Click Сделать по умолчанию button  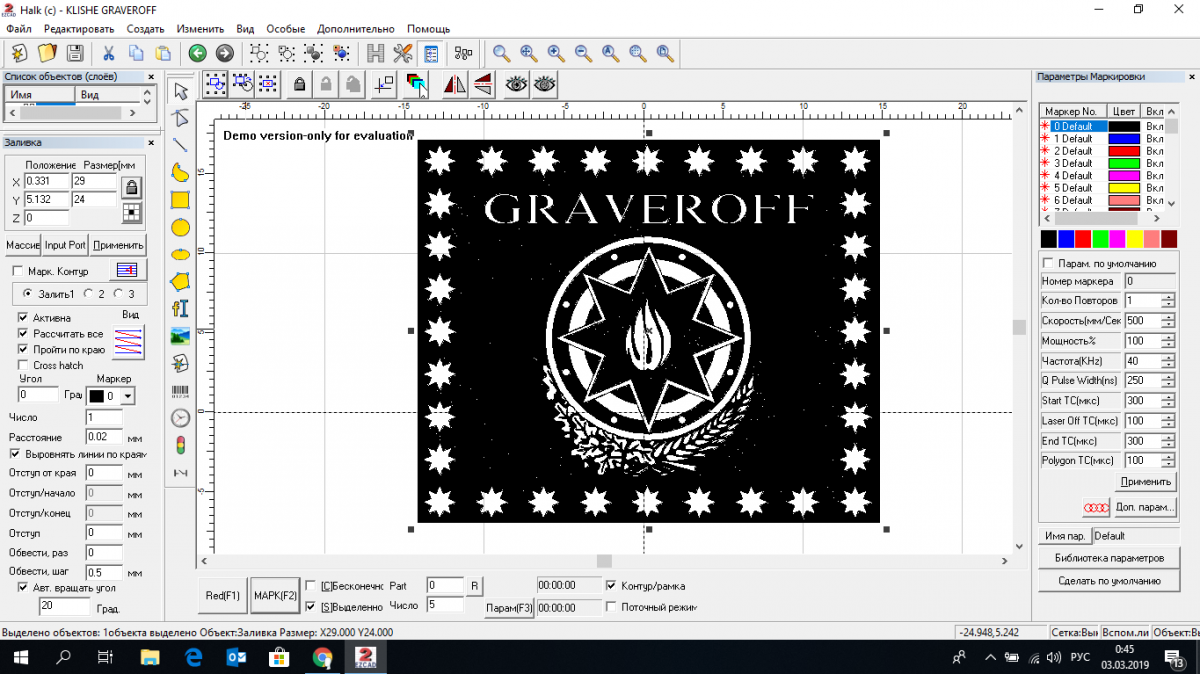click(x=1109, y=580)
